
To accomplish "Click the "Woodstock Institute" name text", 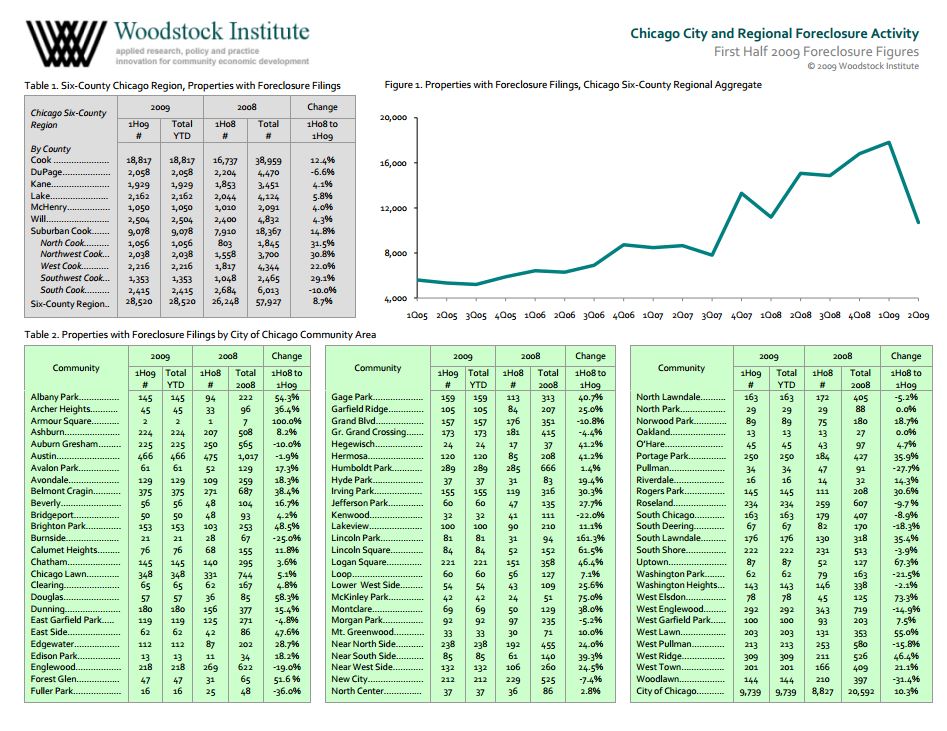I will (x=212, y=31).
